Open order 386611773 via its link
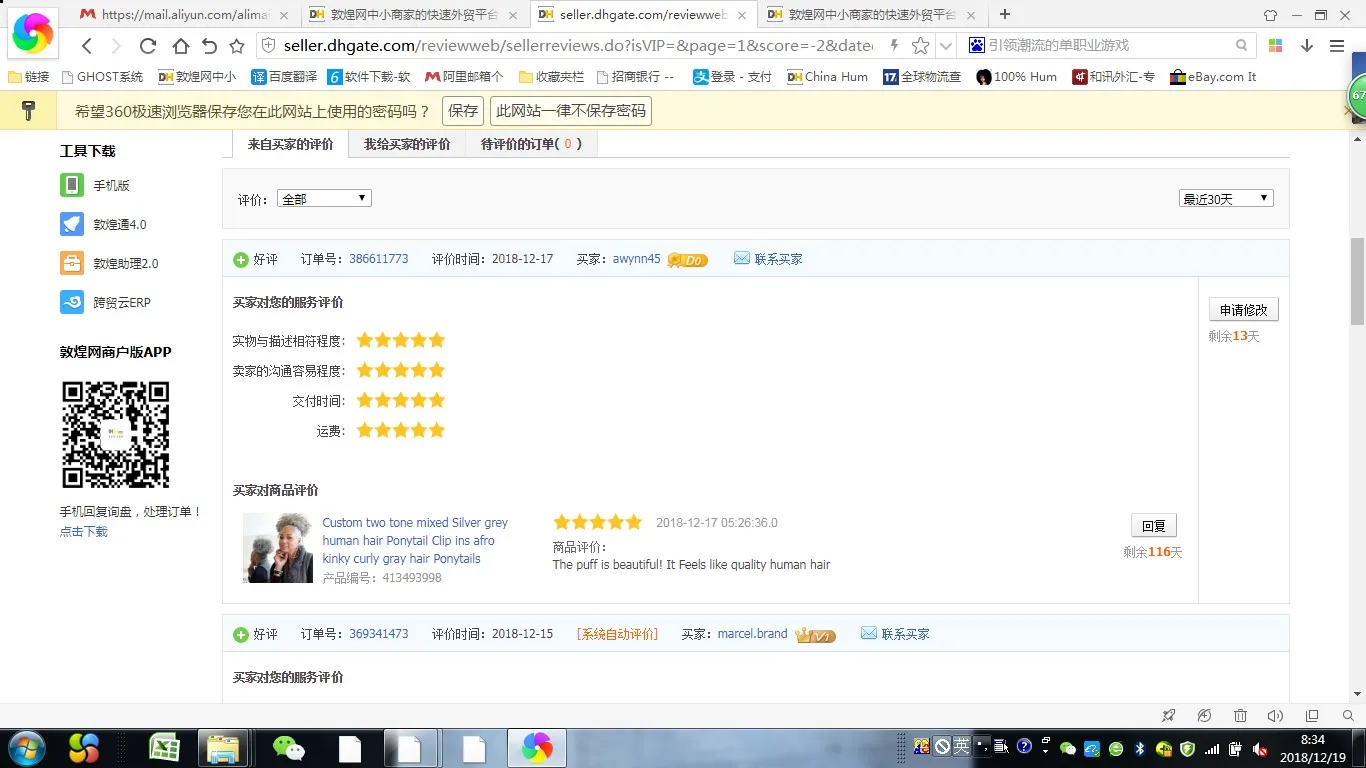Screen dimensions: 1366x768 (x=378, y=258)
